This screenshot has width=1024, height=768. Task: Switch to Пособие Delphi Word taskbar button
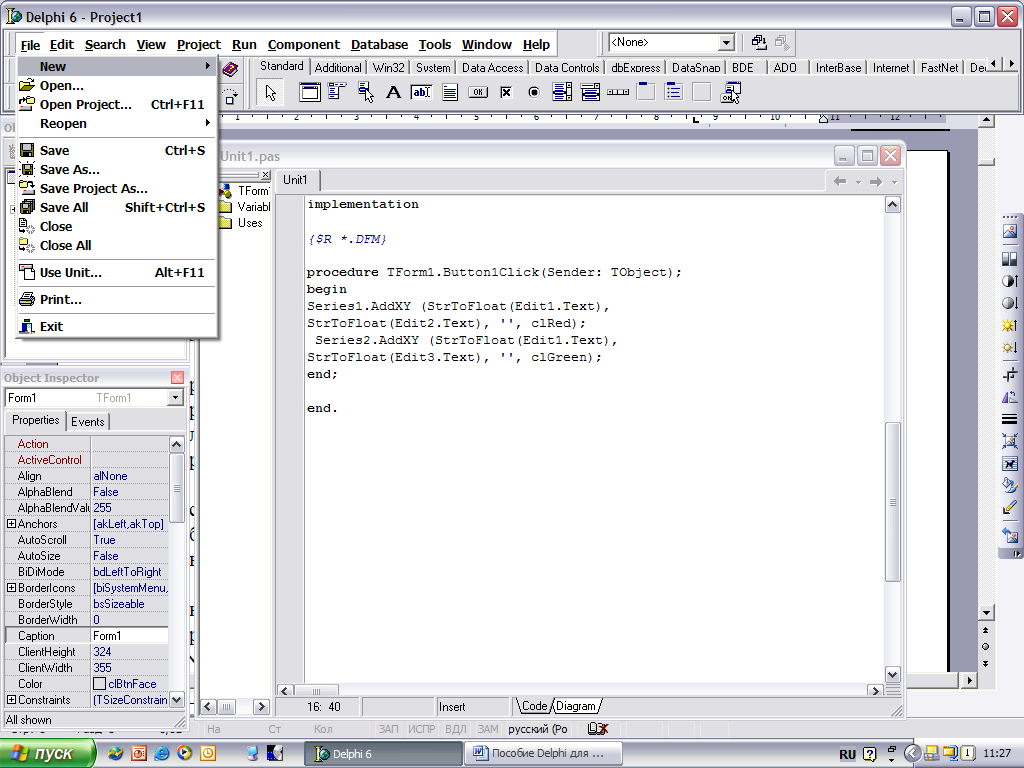tap(542, 754)
